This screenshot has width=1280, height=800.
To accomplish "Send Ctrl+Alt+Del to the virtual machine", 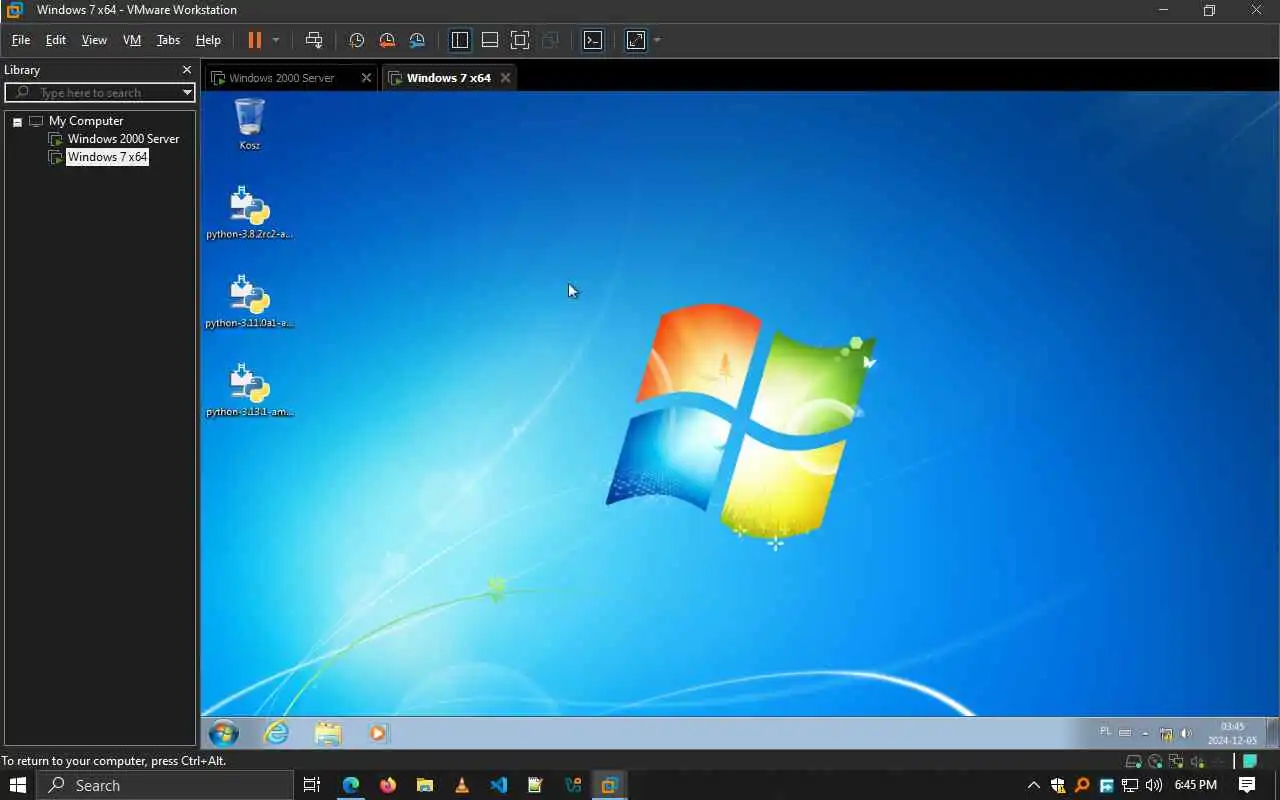I will 314,40.
